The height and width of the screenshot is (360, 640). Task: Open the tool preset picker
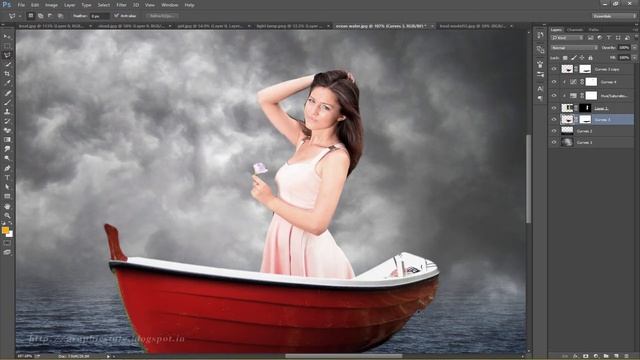pos(14,16)
